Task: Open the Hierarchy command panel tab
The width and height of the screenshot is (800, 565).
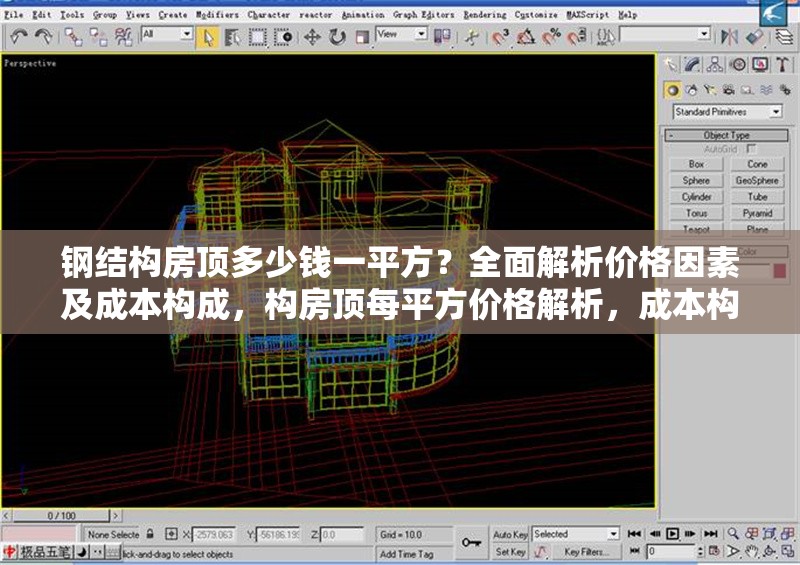Action: click(x=715, y=65)
